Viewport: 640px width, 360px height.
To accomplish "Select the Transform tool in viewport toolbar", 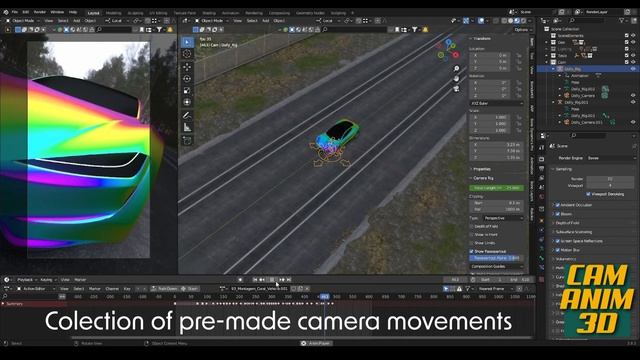I will [x=187, y=102].
